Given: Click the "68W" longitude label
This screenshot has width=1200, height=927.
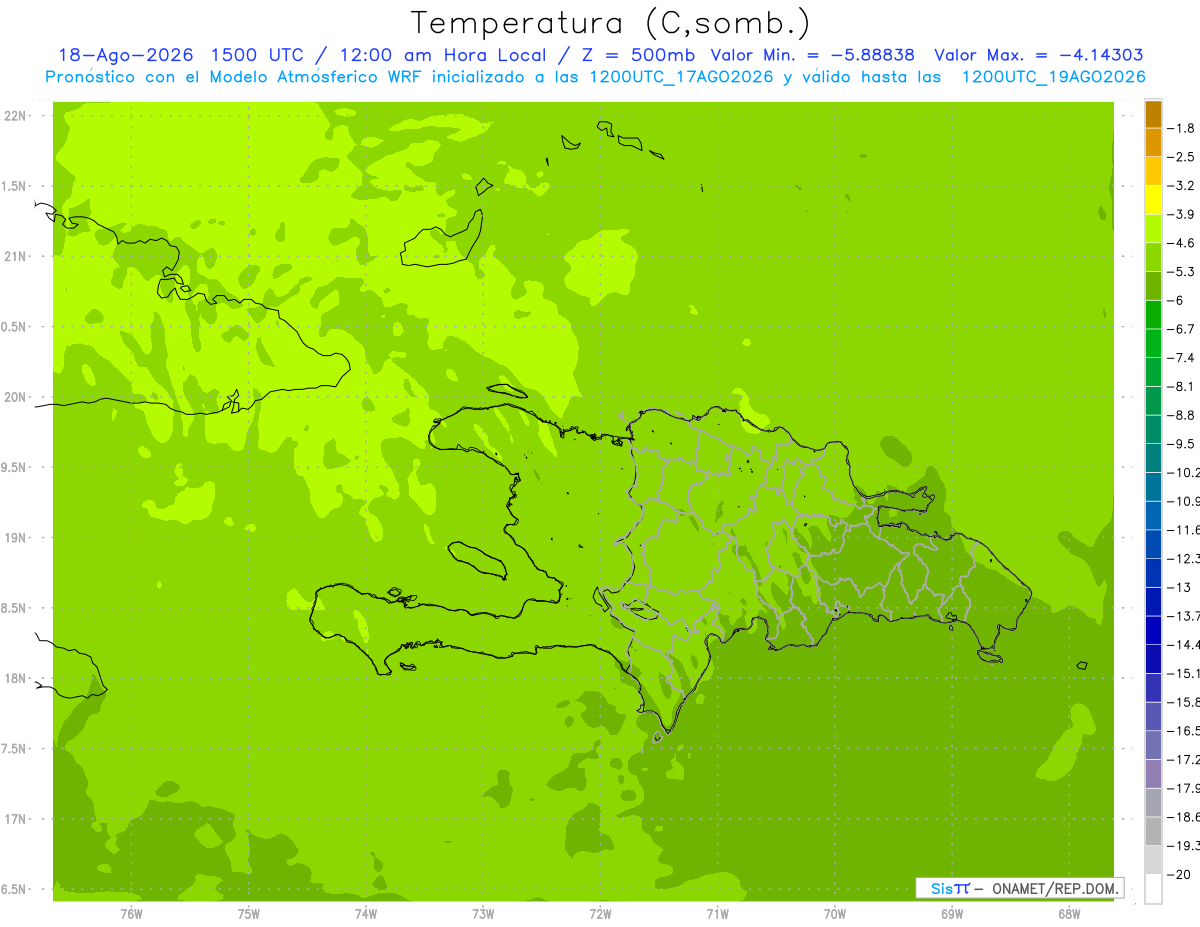Looking at the screenshot, I should [x=1068, y=914].
